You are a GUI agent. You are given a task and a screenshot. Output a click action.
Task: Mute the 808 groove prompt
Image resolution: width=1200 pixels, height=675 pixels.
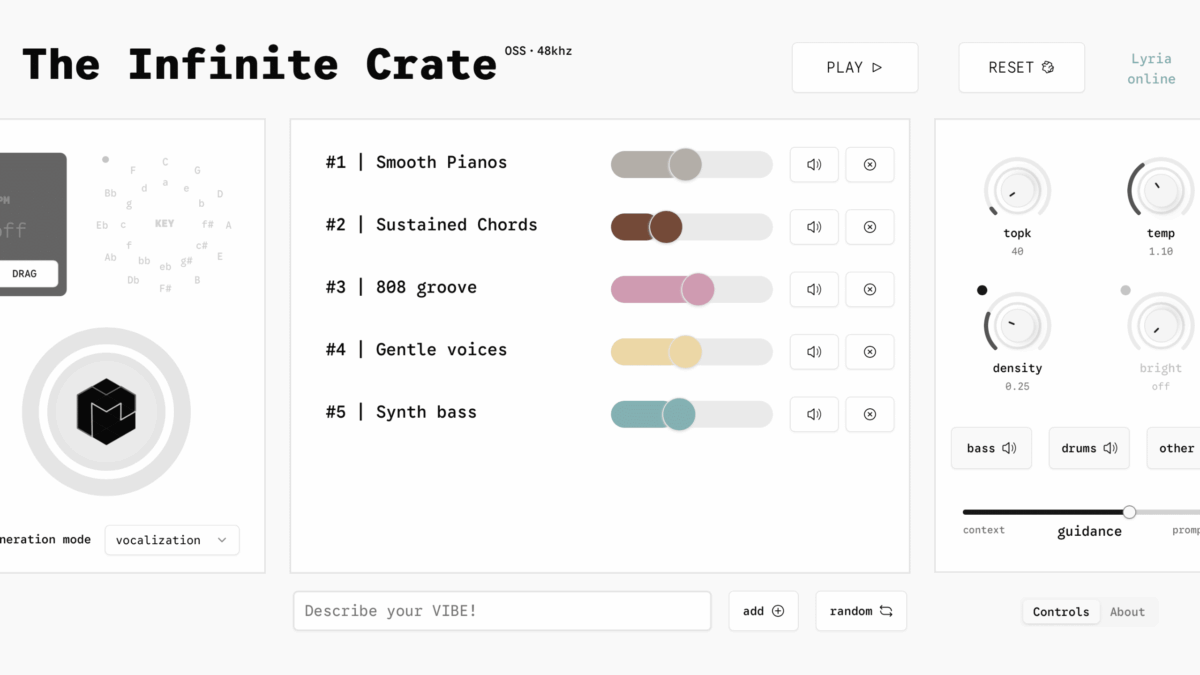click(x=814, y=289)
